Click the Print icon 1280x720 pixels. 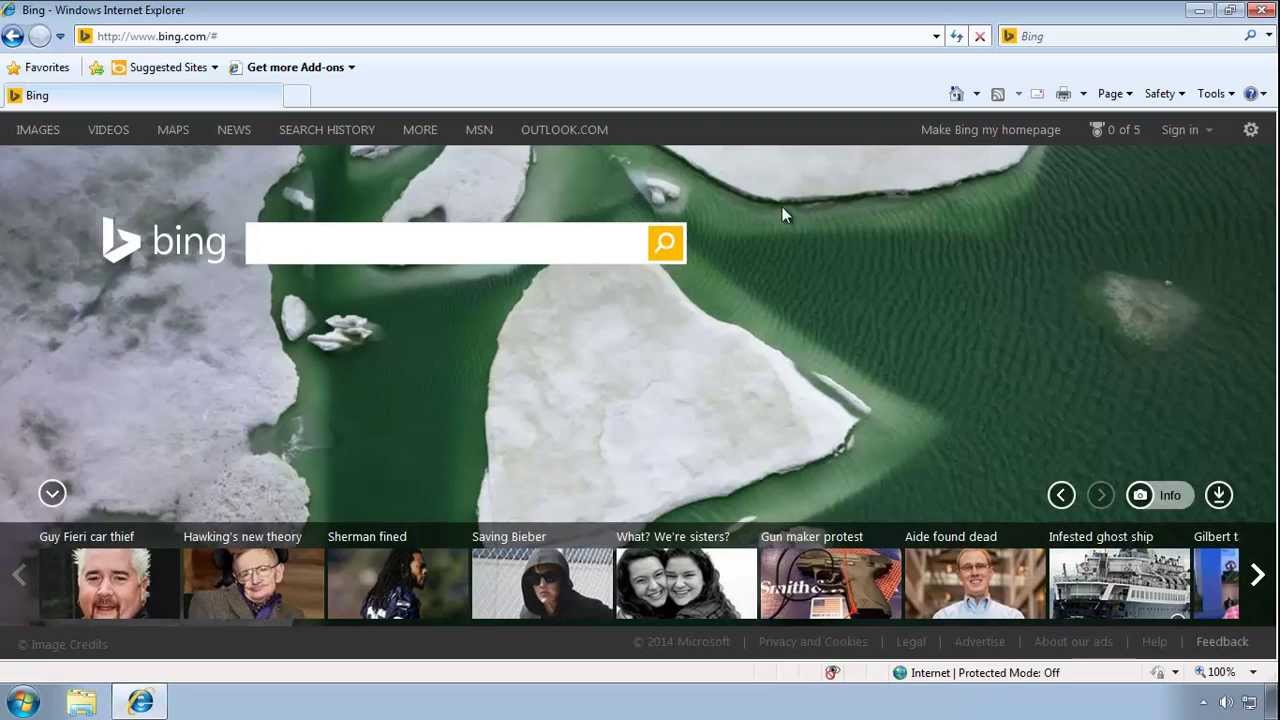point(1063,94)
